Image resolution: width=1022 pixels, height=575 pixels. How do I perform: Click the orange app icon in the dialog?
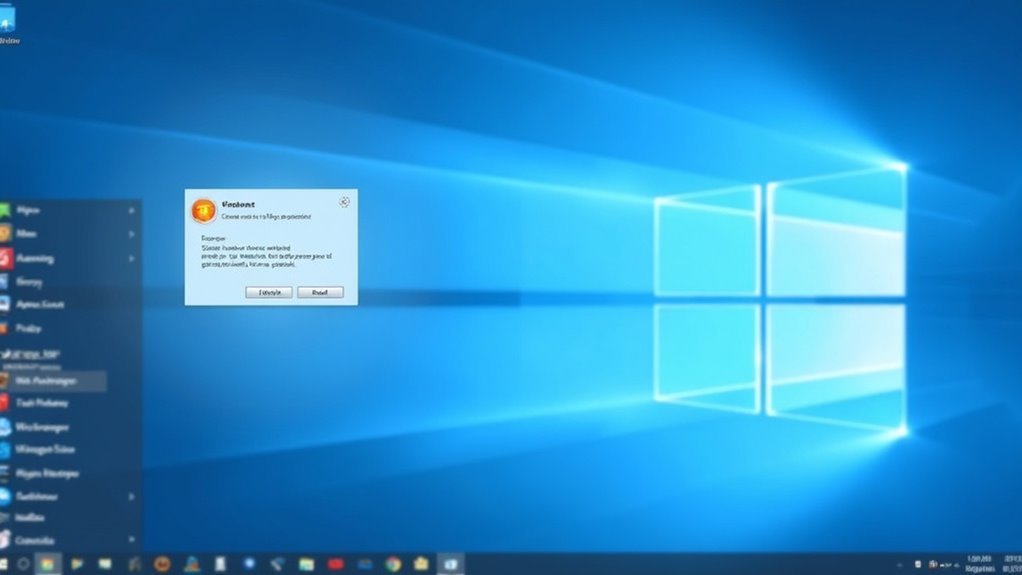(x=203, y=210)
